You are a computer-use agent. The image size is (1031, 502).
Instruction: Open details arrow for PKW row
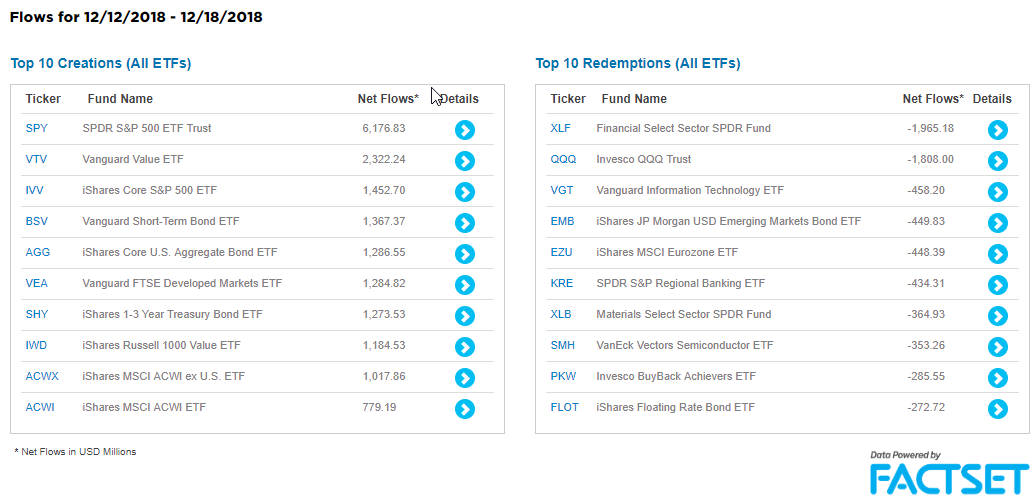[x=997, y=378]
